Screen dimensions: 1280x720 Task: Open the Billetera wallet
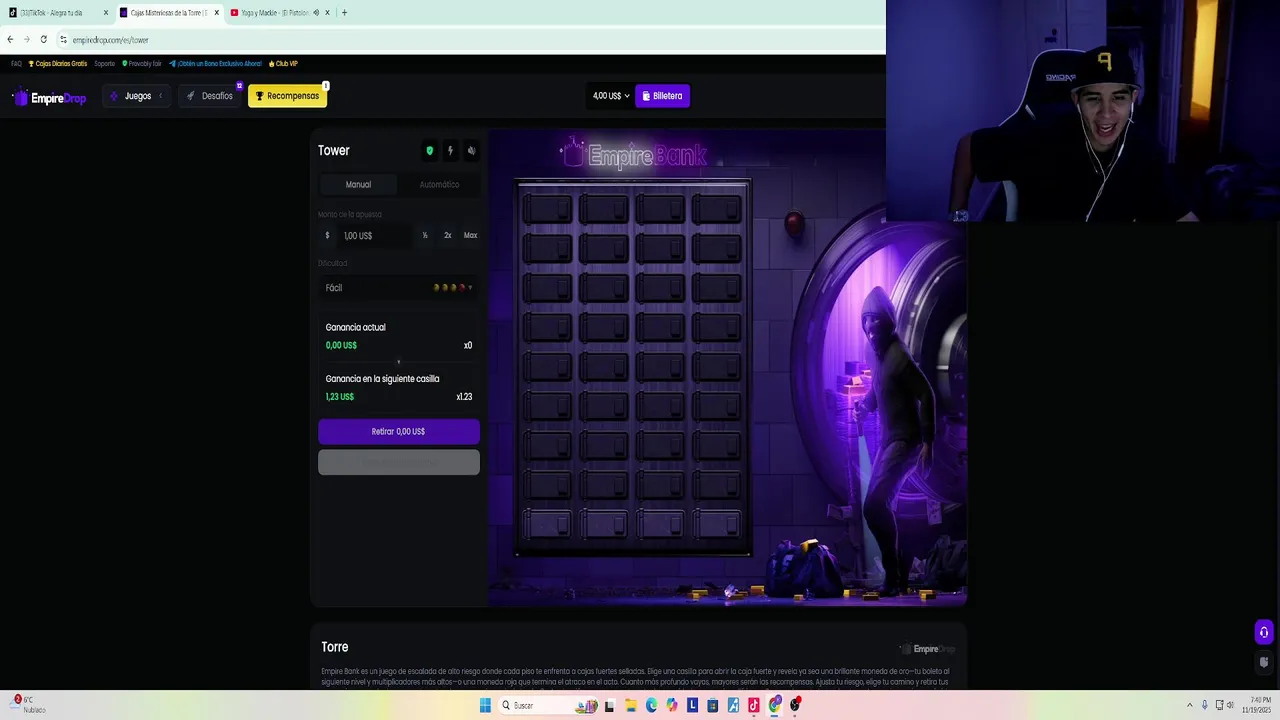pyautogui.click(x=662, y=96)
